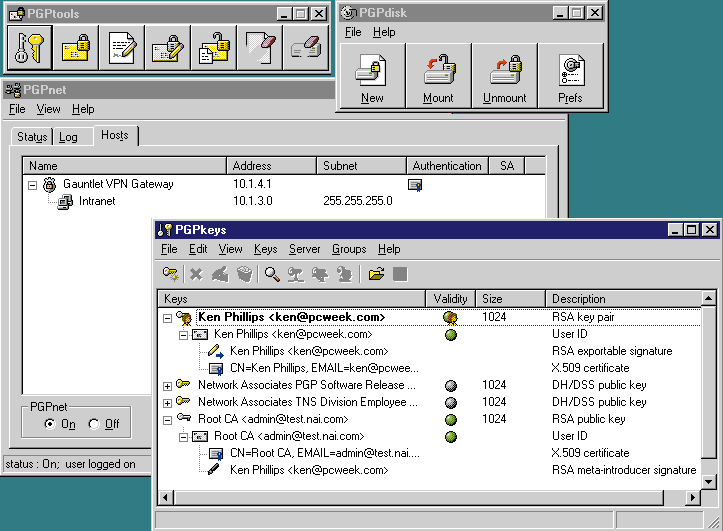This screenshot has width=723, height=531.
Task: Click Freespace Wipe disk icon in PGPtools
Action: (x=305, y=48)
